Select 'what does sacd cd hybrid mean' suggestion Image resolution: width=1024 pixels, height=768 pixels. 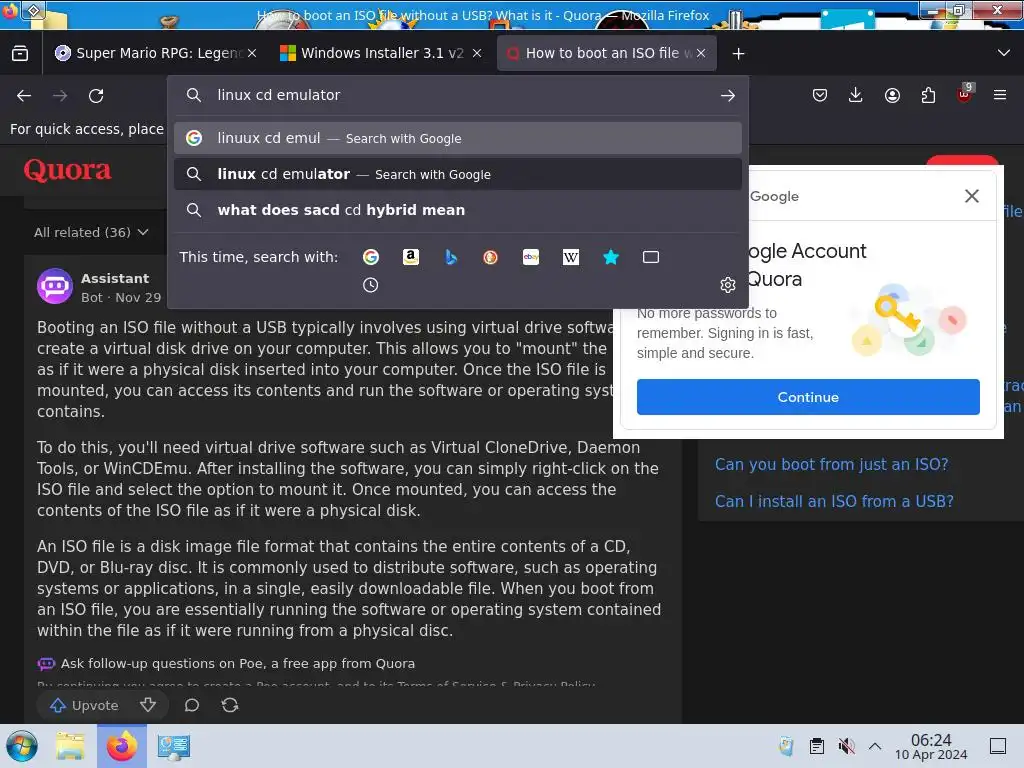[x=458, y=210]
